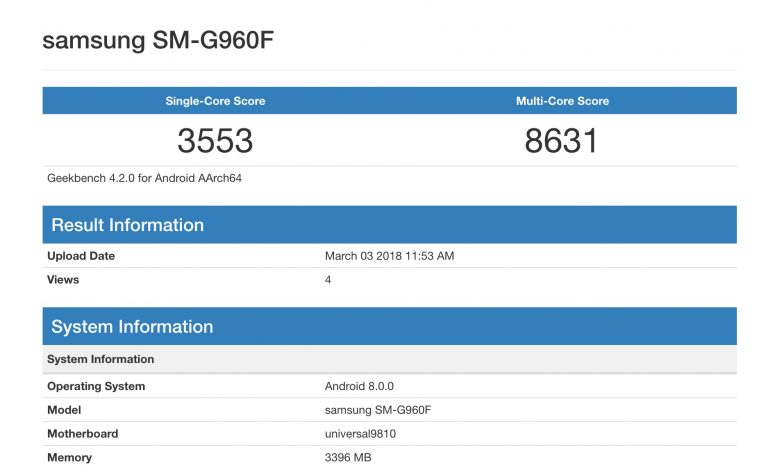Select the single-core score 3553
The height and width of the screenshot is (472, 768).
pyautogui.click(x=215, y=141)
